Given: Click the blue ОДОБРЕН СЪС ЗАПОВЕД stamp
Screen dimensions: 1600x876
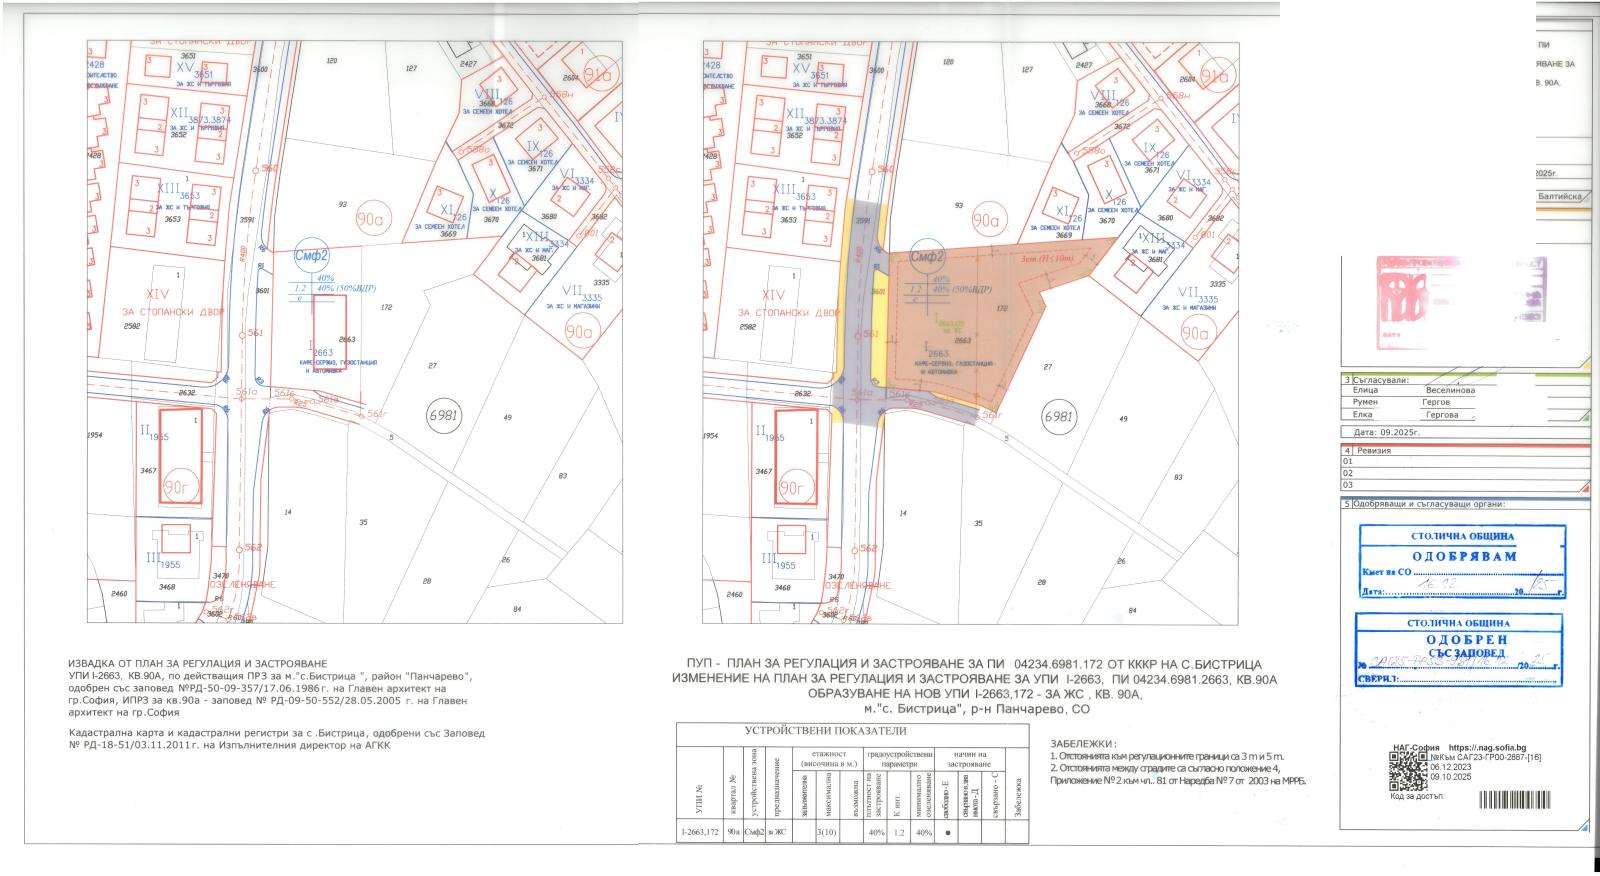Looking at the screenshot, I should point(1459,652).
